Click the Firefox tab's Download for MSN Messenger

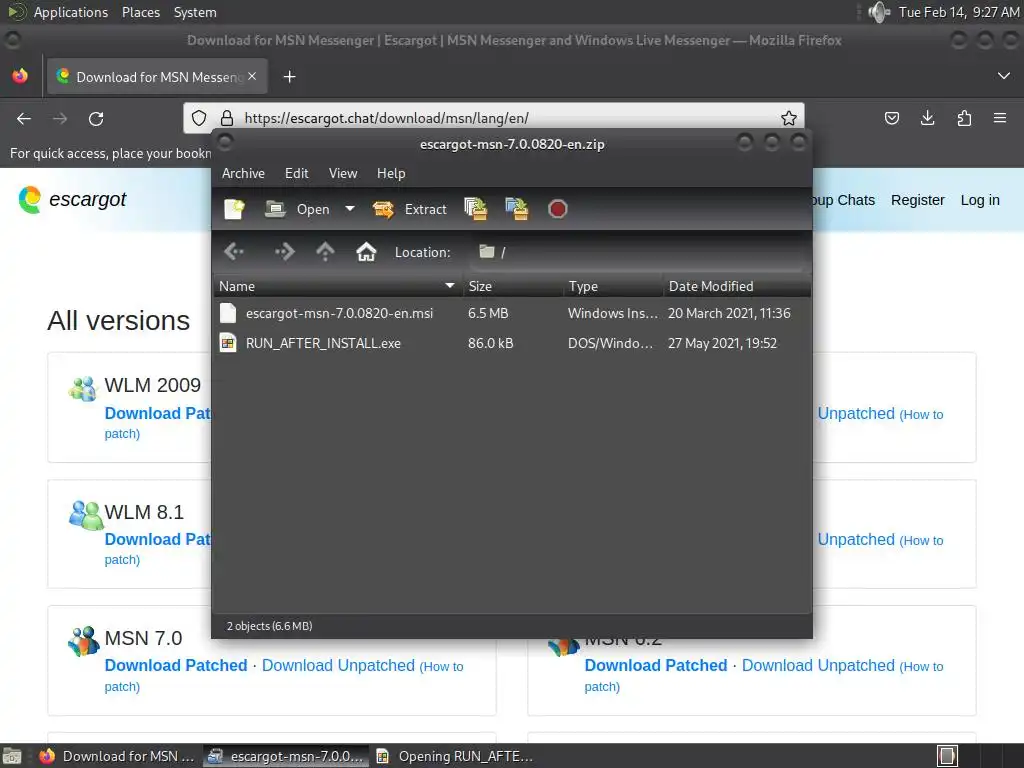click(x=155, y=76)
